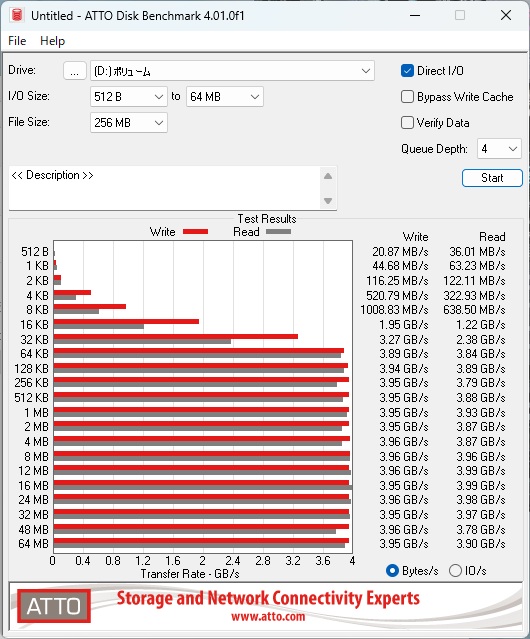530x639 pixels.
Task: Click the "36.01 MB/s" read value
Action: point(477,252)
